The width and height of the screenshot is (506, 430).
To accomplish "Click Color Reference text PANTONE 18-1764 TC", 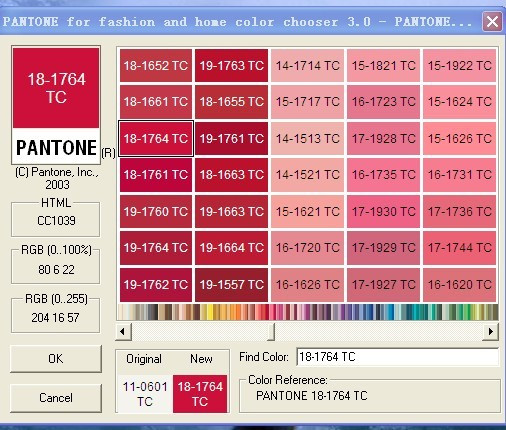I will pos(311,396).
